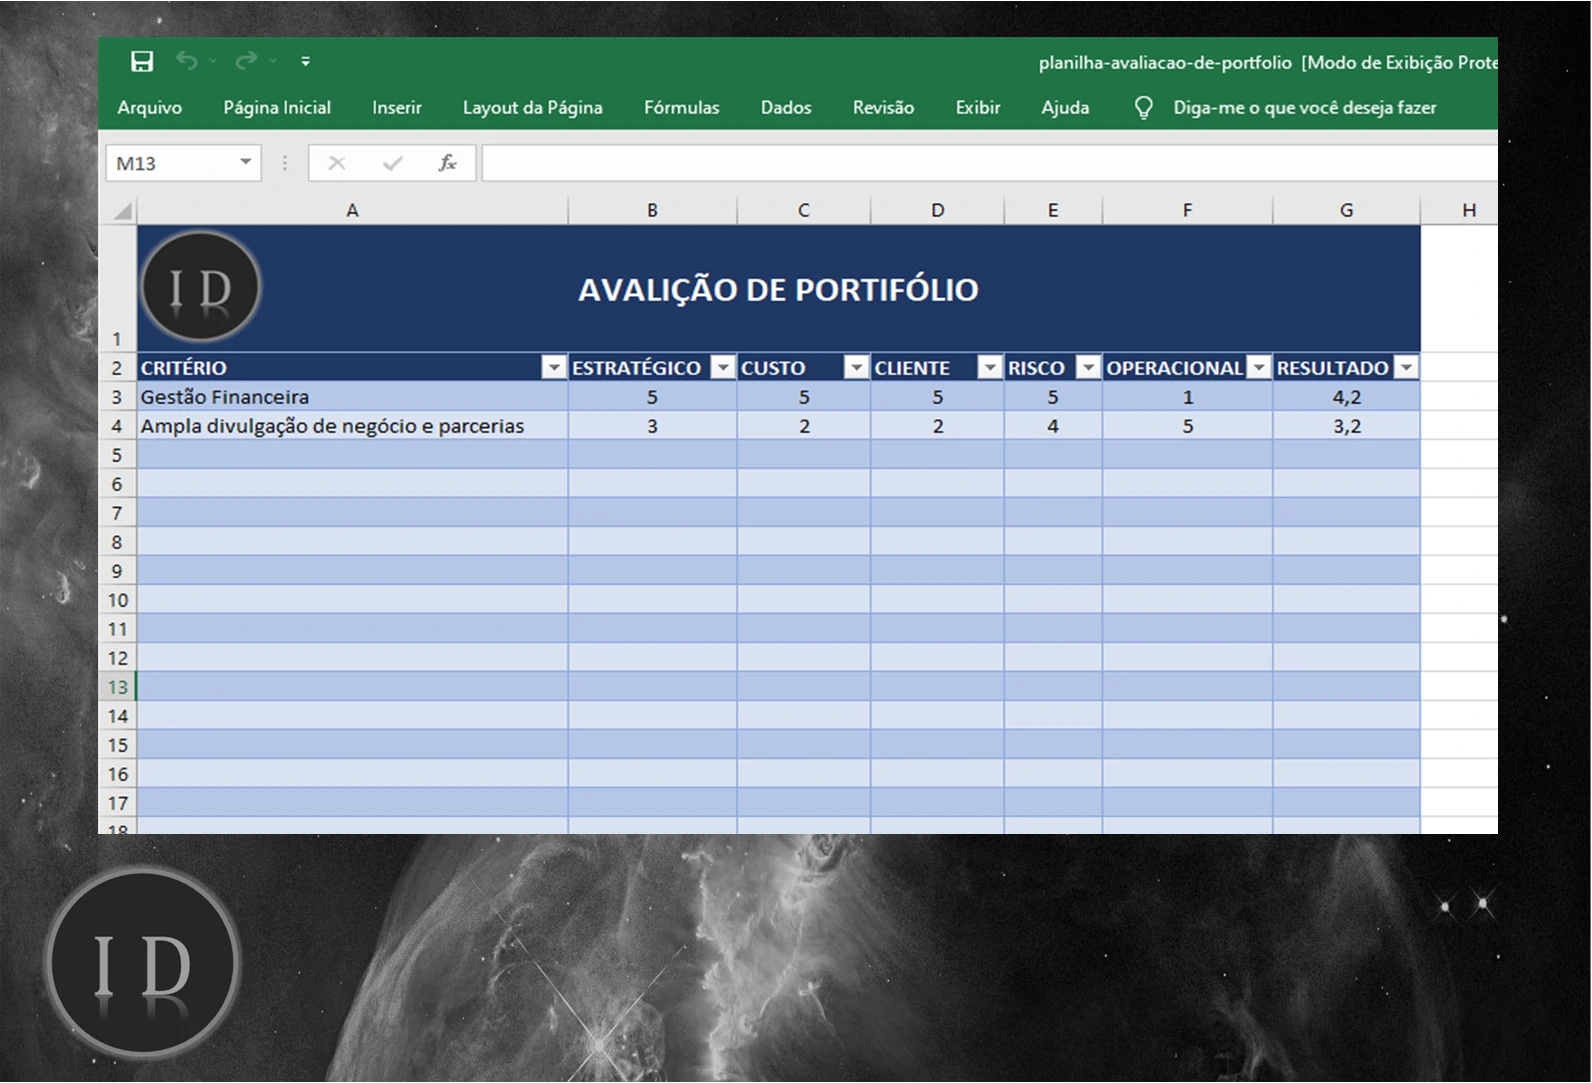Click the lightbulb Tell Me icon
Viewport: 1592px width, 1083px height.
pyautogui.click(x=1143, y=108)
